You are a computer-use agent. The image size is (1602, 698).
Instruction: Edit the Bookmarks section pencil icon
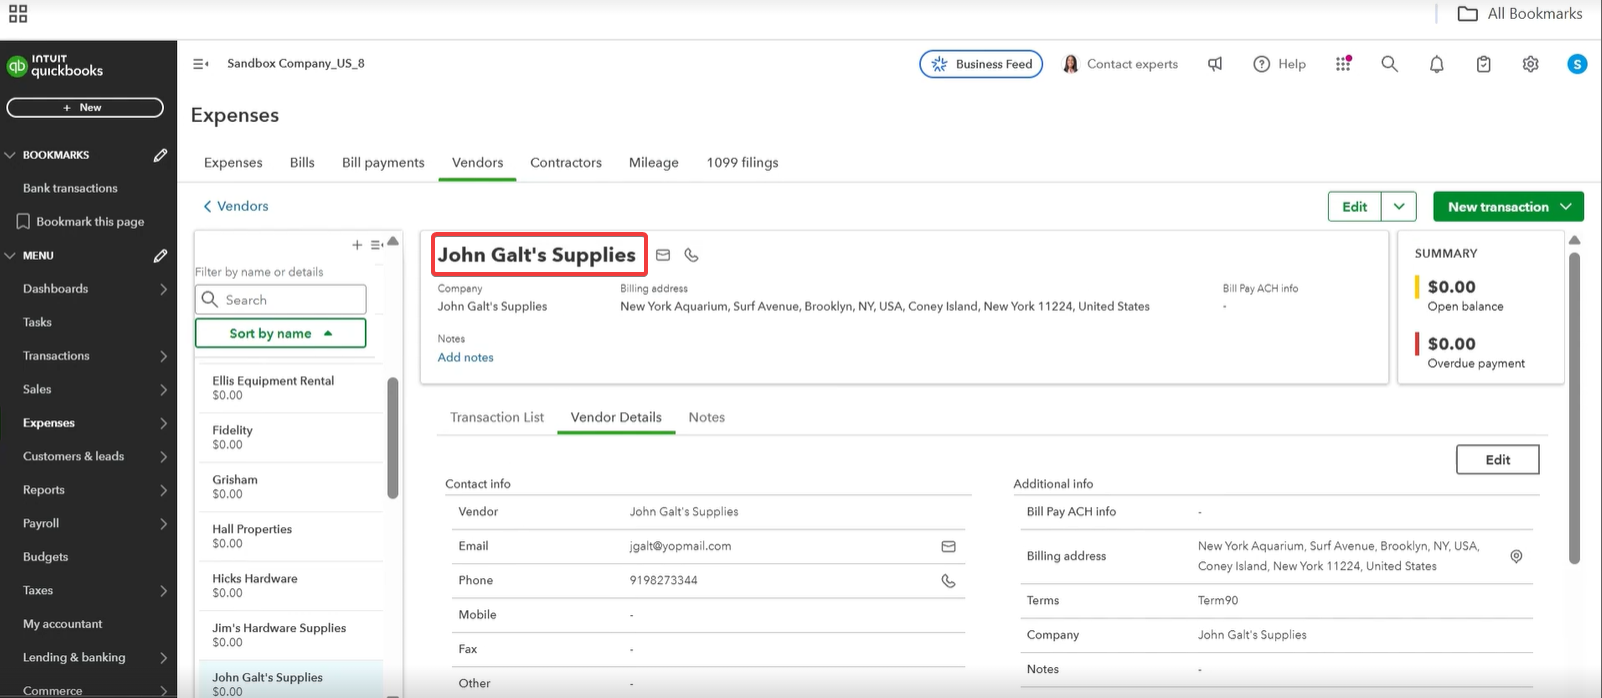click(160, 155)
